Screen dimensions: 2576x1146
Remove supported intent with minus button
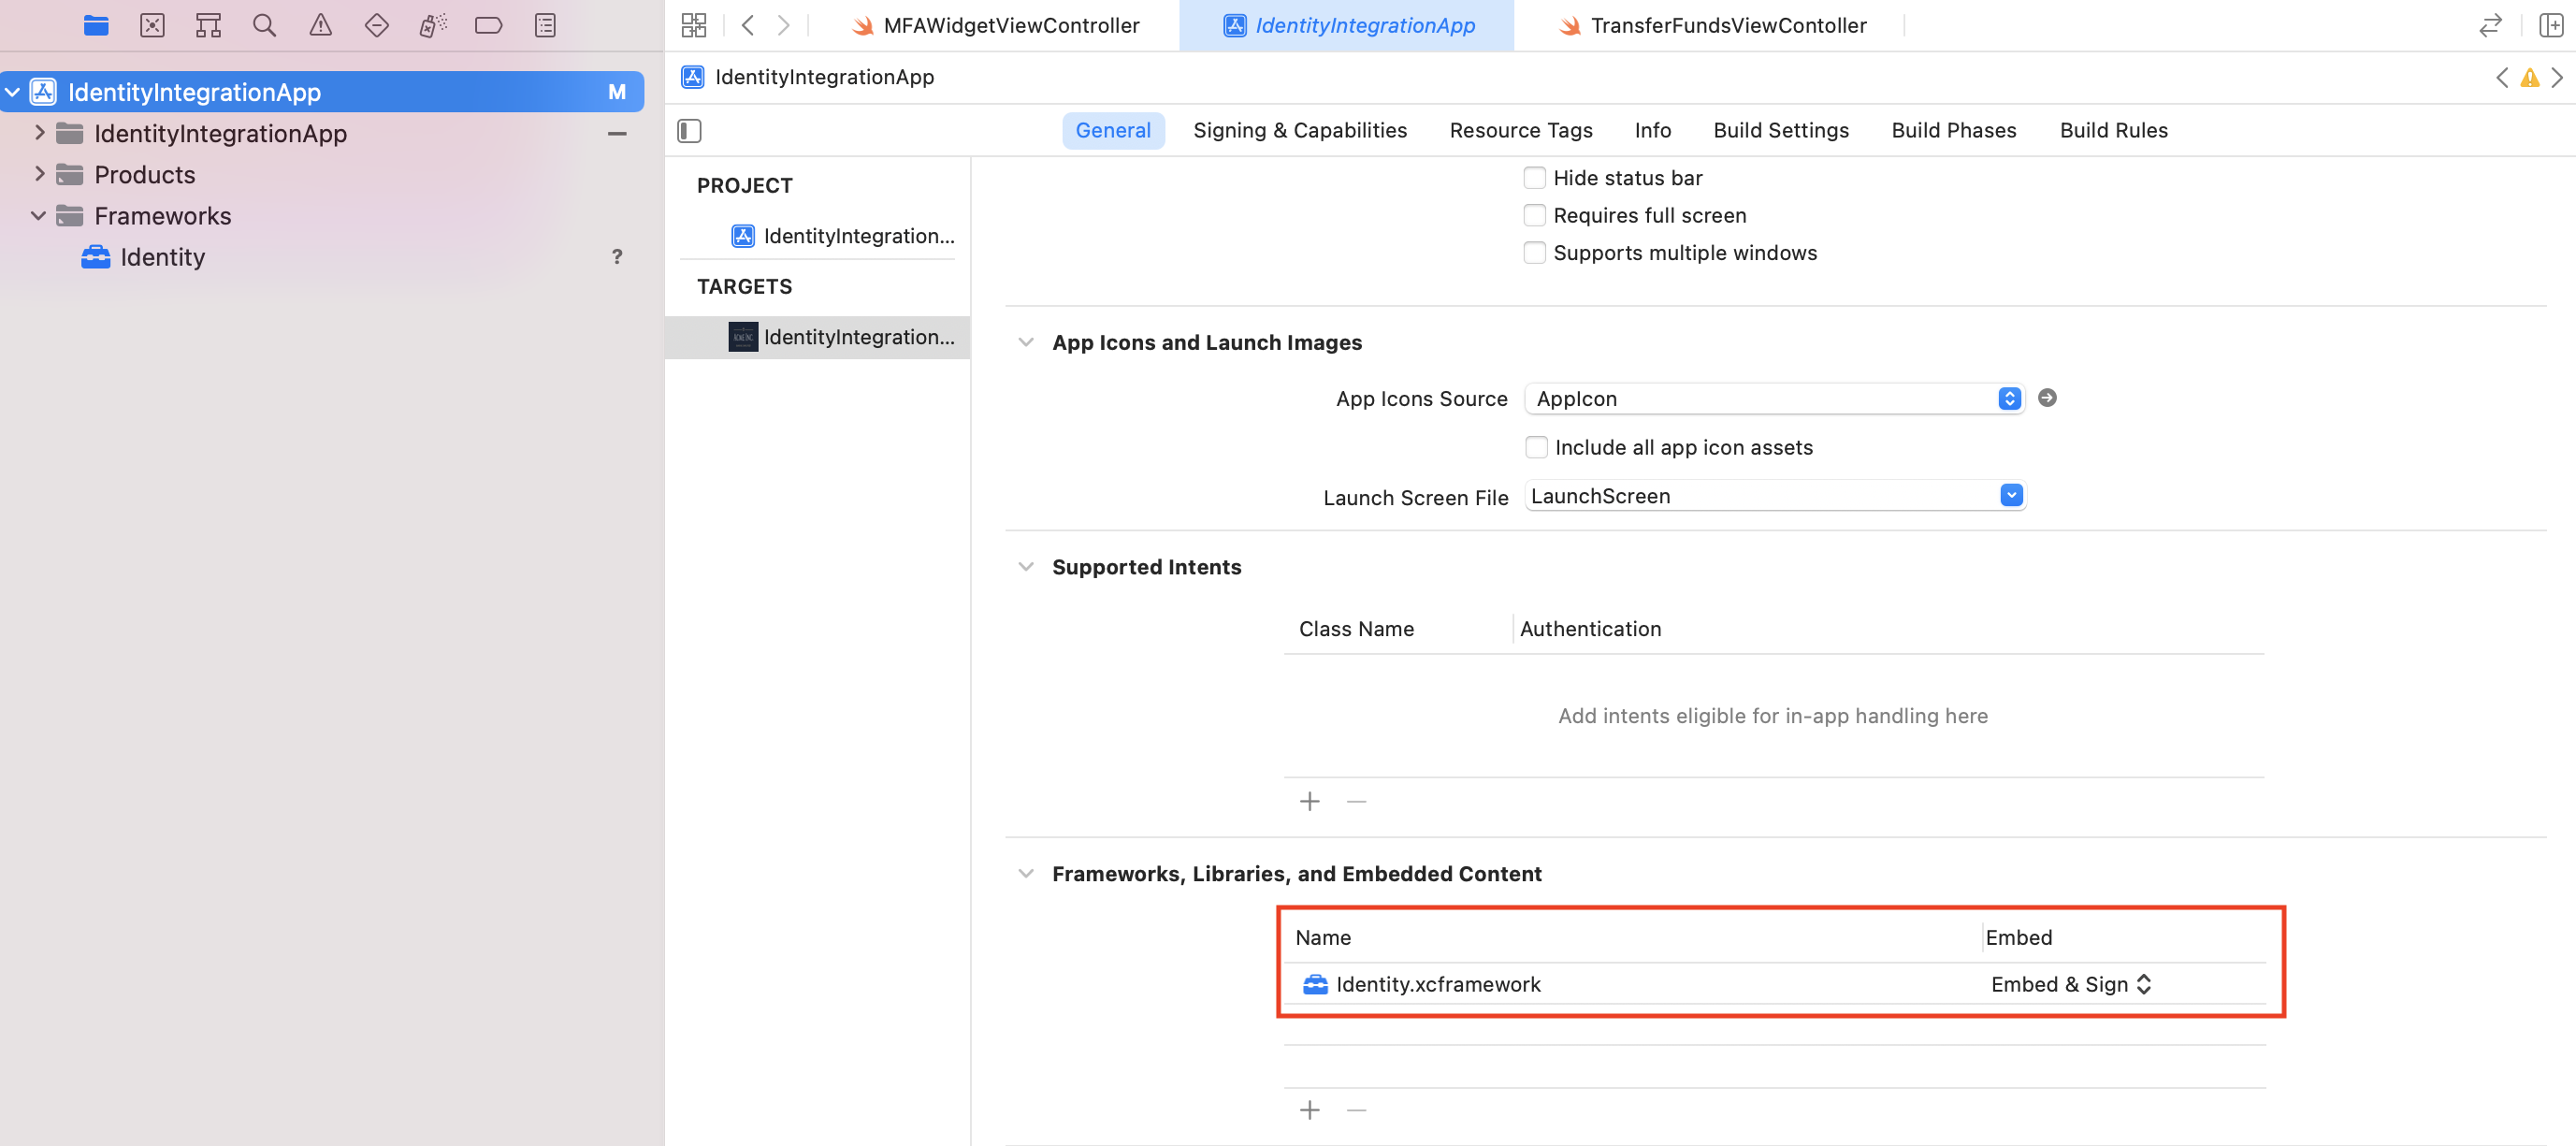tap(1356, 801)
